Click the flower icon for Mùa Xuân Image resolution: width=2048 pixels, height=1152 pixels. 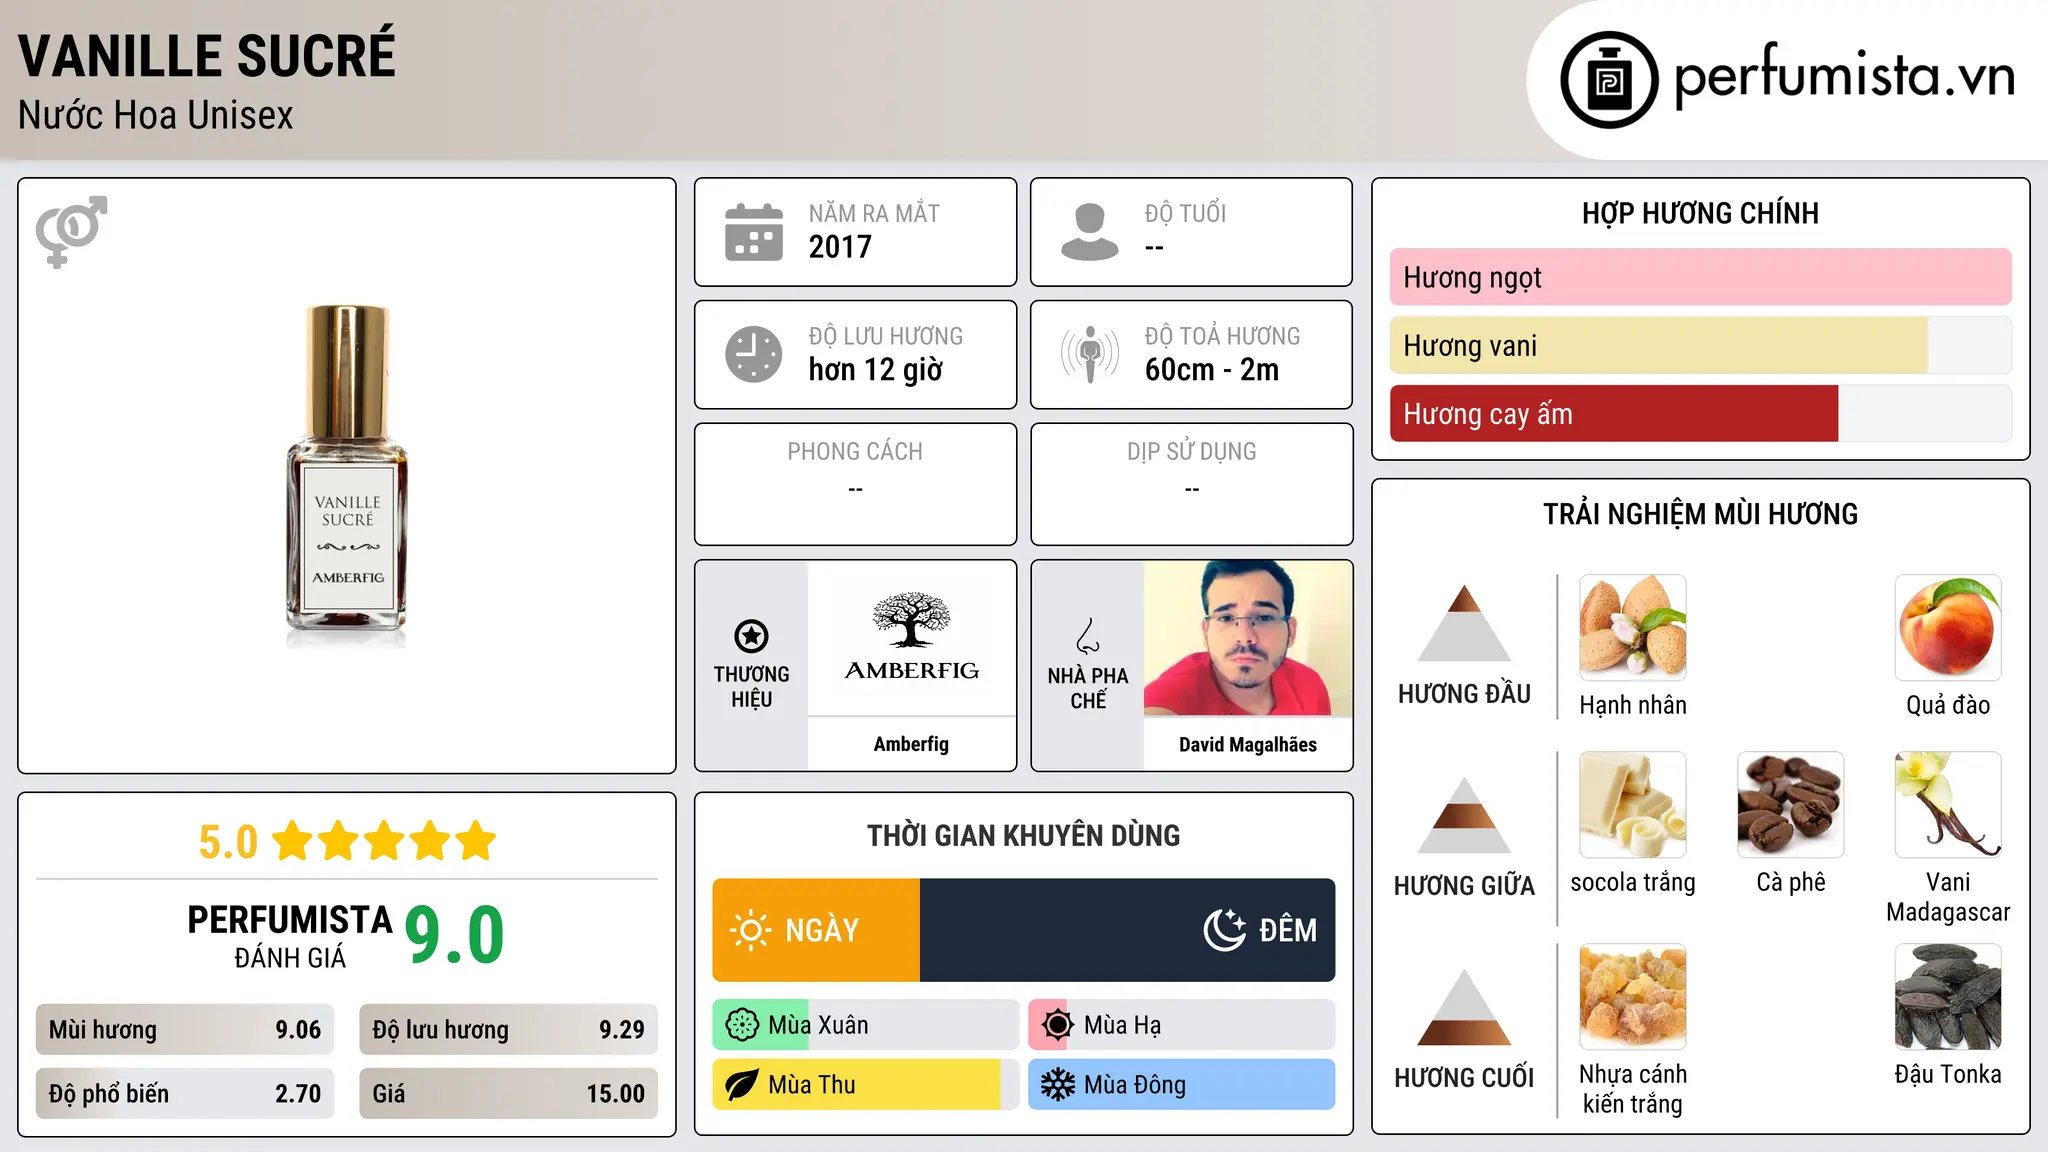pos(742,1025)
